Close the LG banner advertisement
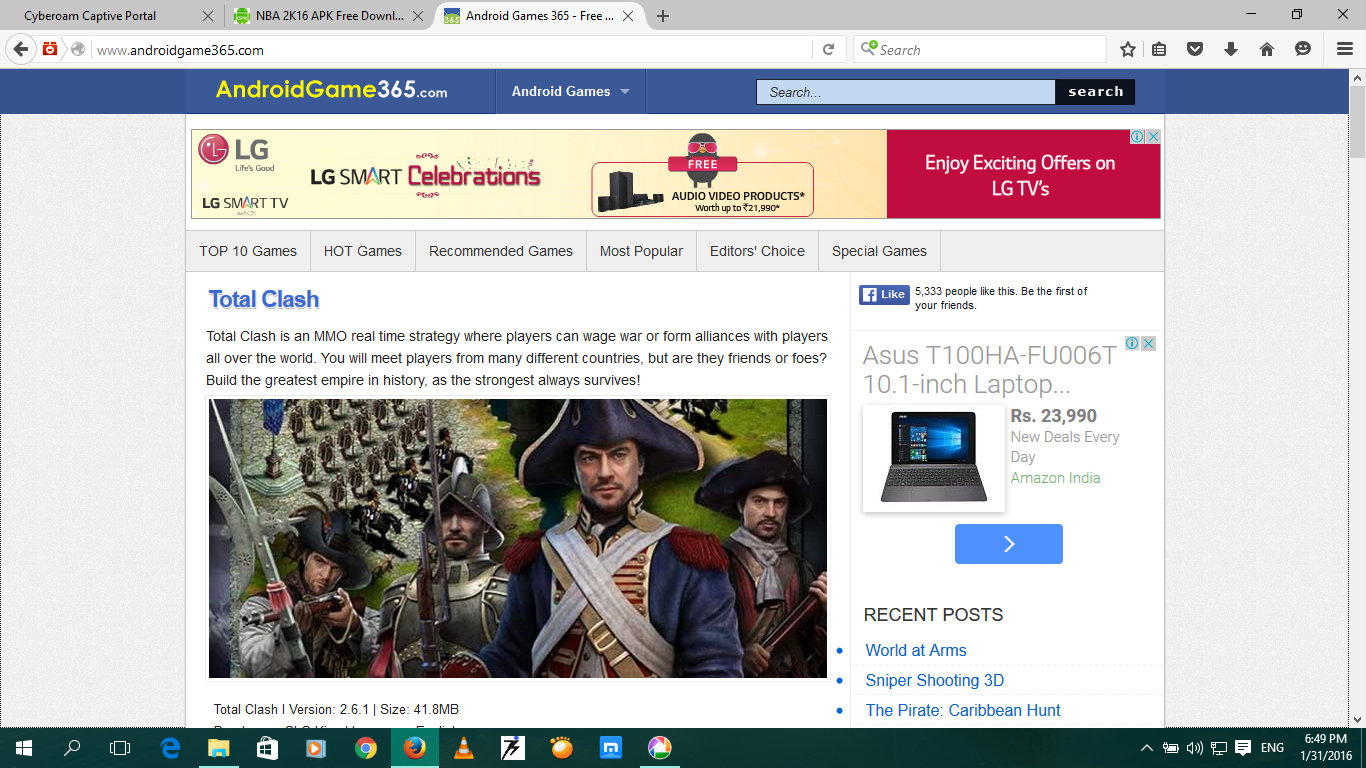 coord(1153,136)
